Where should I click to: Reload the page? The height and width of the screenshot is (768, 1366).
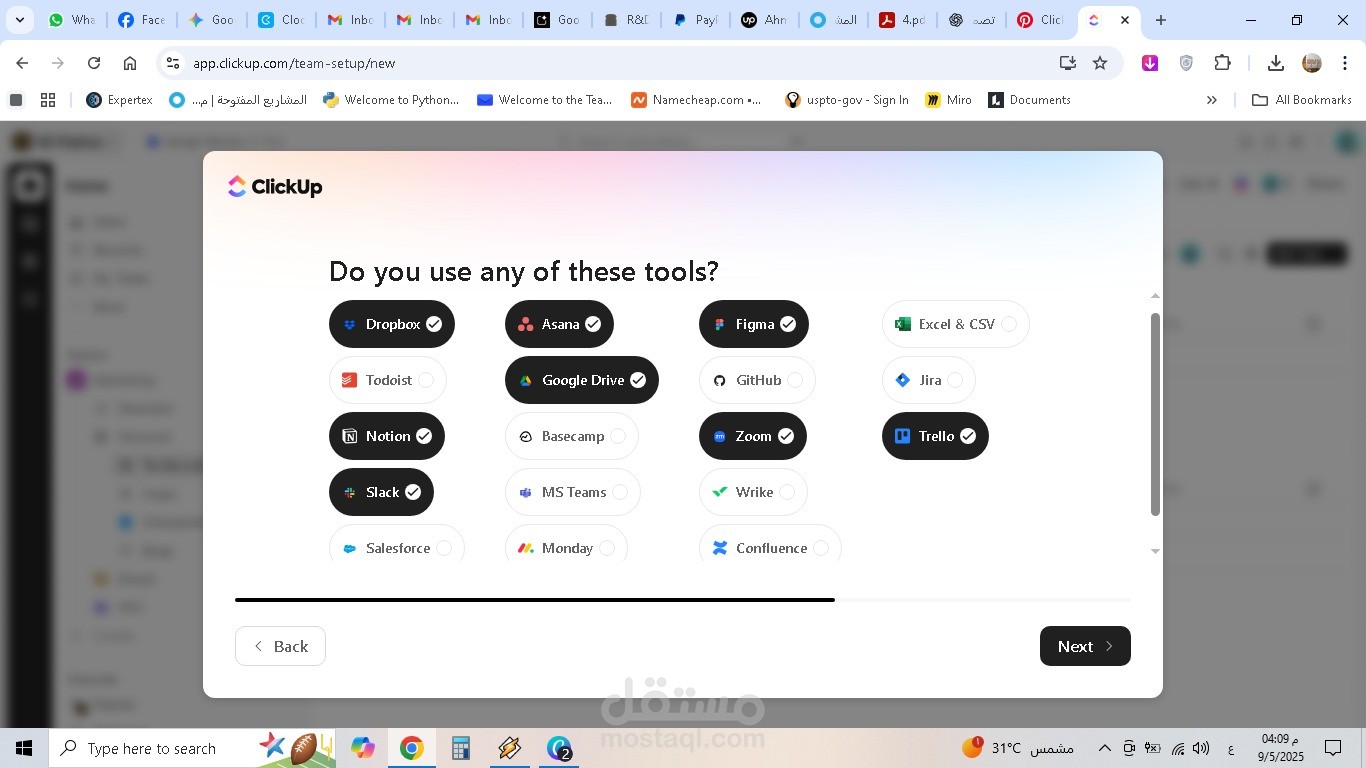[94, 63]
